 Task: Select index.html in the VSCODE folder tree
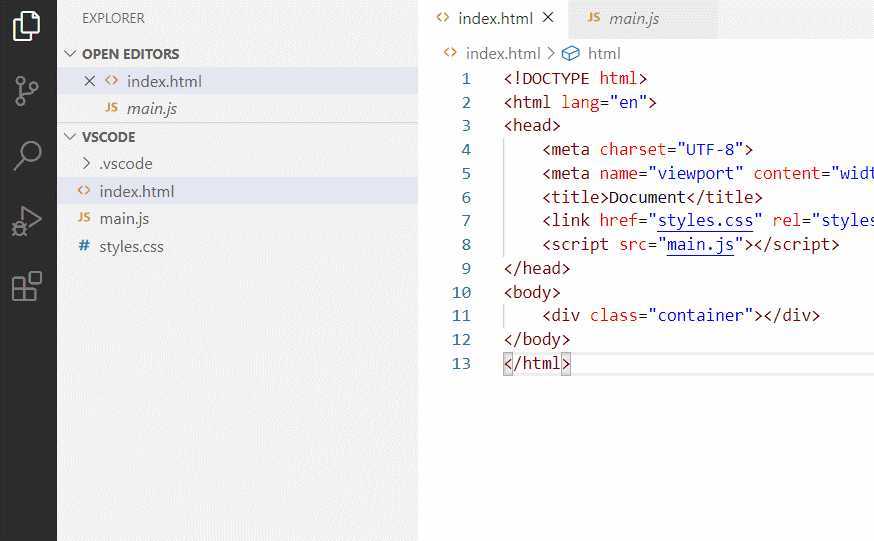point(237,191)
